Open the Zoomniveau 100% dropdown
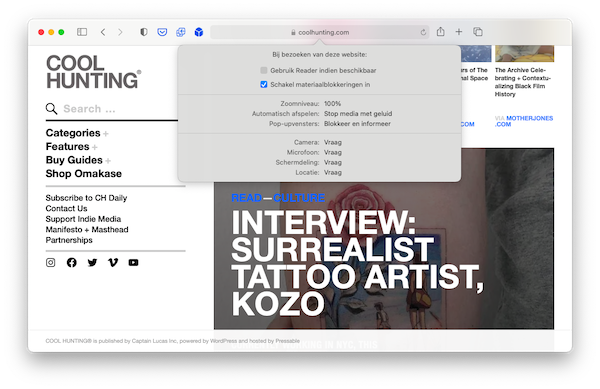This screenshot has width=600, height=389. [x=333, y=104]
